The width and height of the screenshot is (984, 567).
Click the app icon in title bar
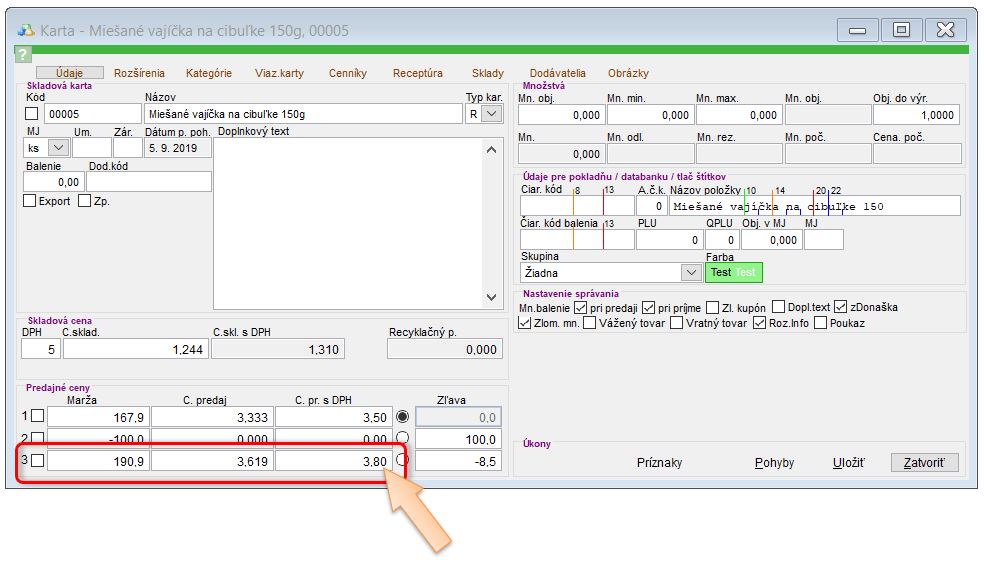point(26,30)
